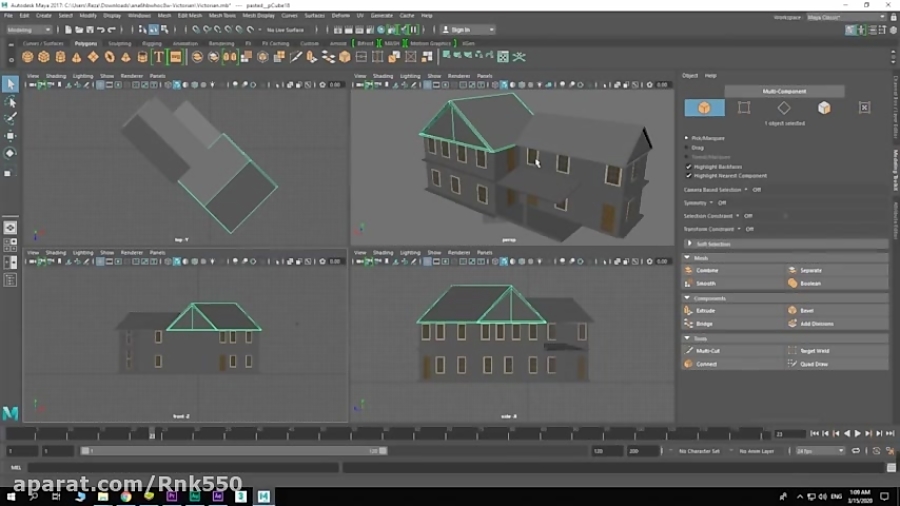Toggle Highlight Backfaces checkbox
The width and height of the screenshot is (900, 506).
point(688,166)
